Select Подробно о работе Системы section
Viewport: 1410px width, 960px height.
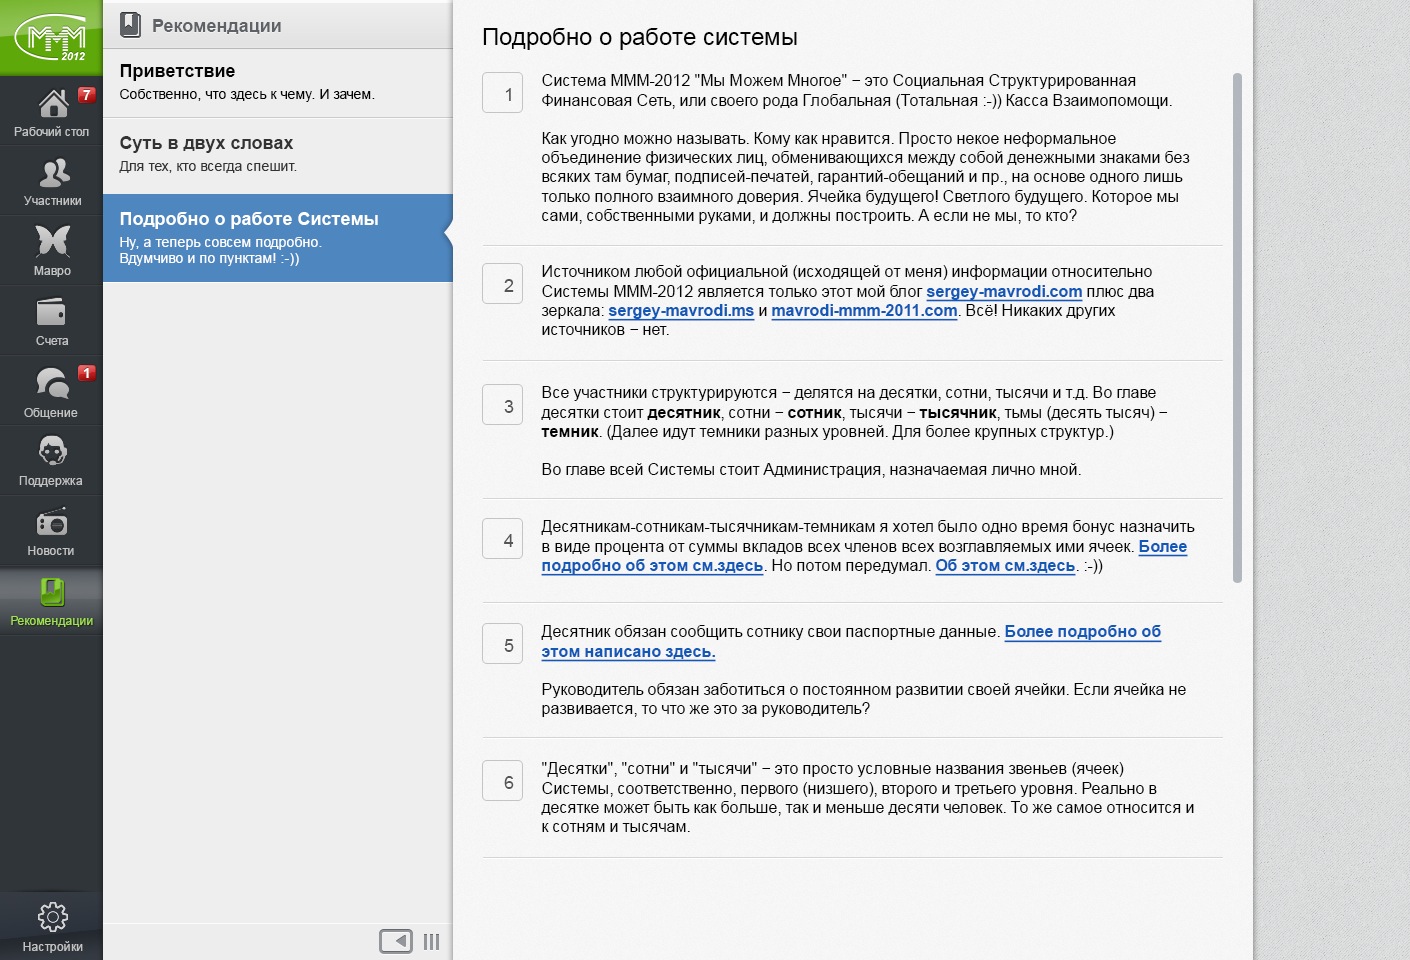click(x=278, y=238)
